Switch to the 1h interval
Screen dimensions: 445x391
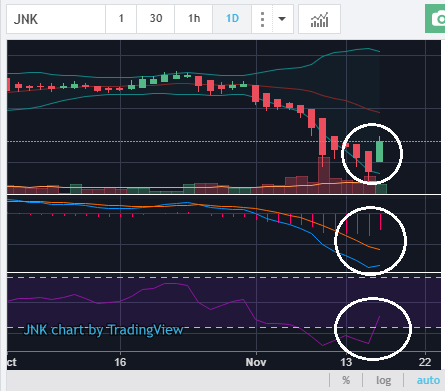pyautogui.click(x=194, y=19)
